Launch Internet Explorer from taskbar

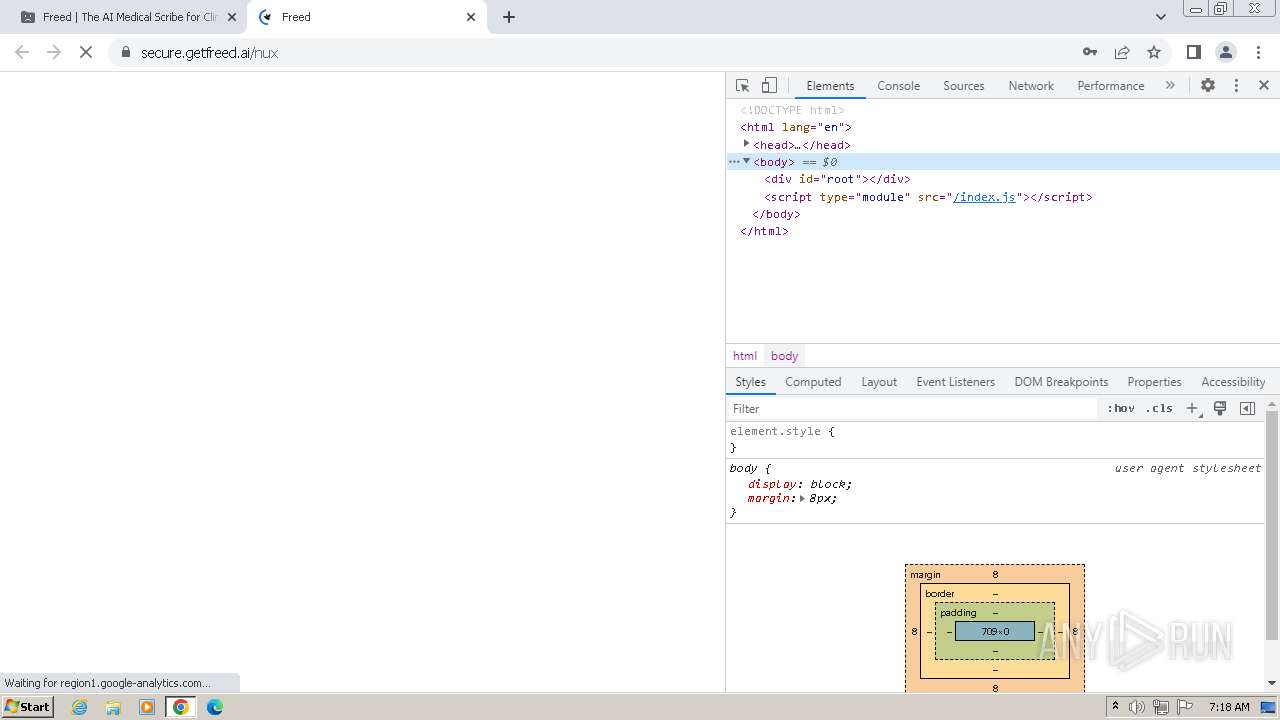[x=80, y=707]
